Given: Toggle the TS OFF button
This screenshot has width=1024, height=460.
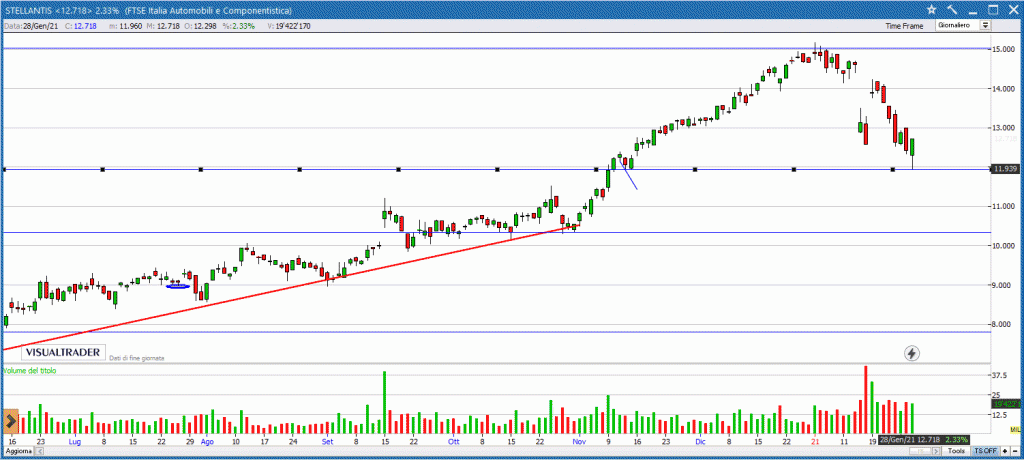Looking at the screenshot, I should coord(985,451).
